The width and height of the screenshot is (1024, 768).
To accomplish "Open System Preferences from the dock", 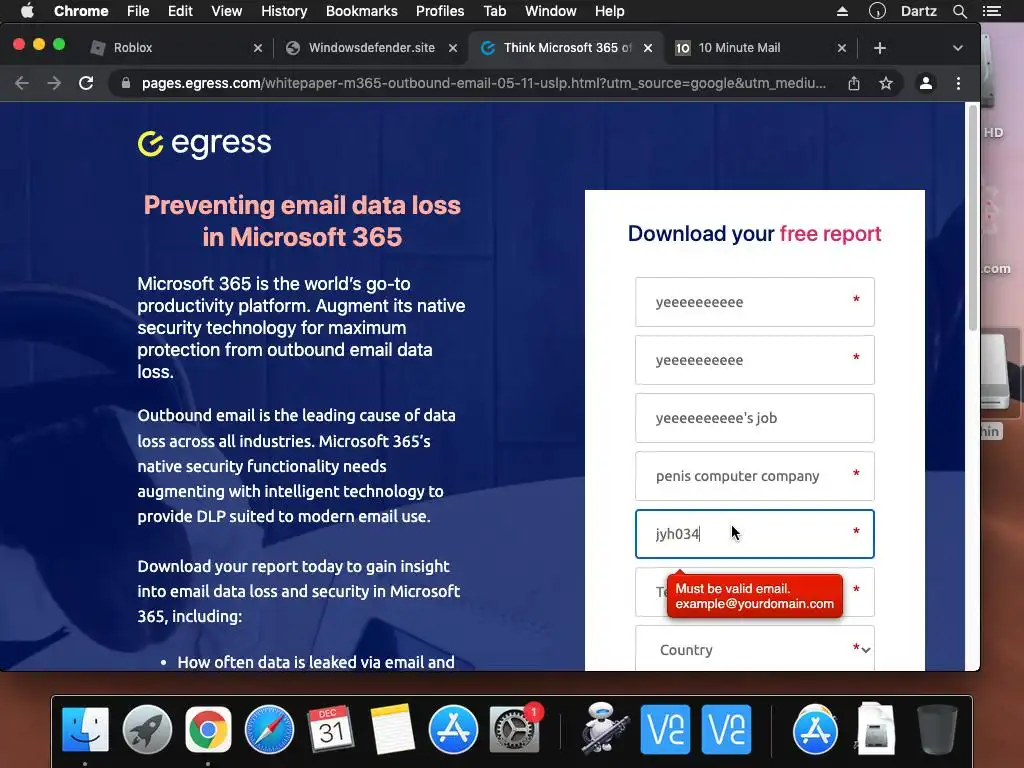I will (515, 729).
